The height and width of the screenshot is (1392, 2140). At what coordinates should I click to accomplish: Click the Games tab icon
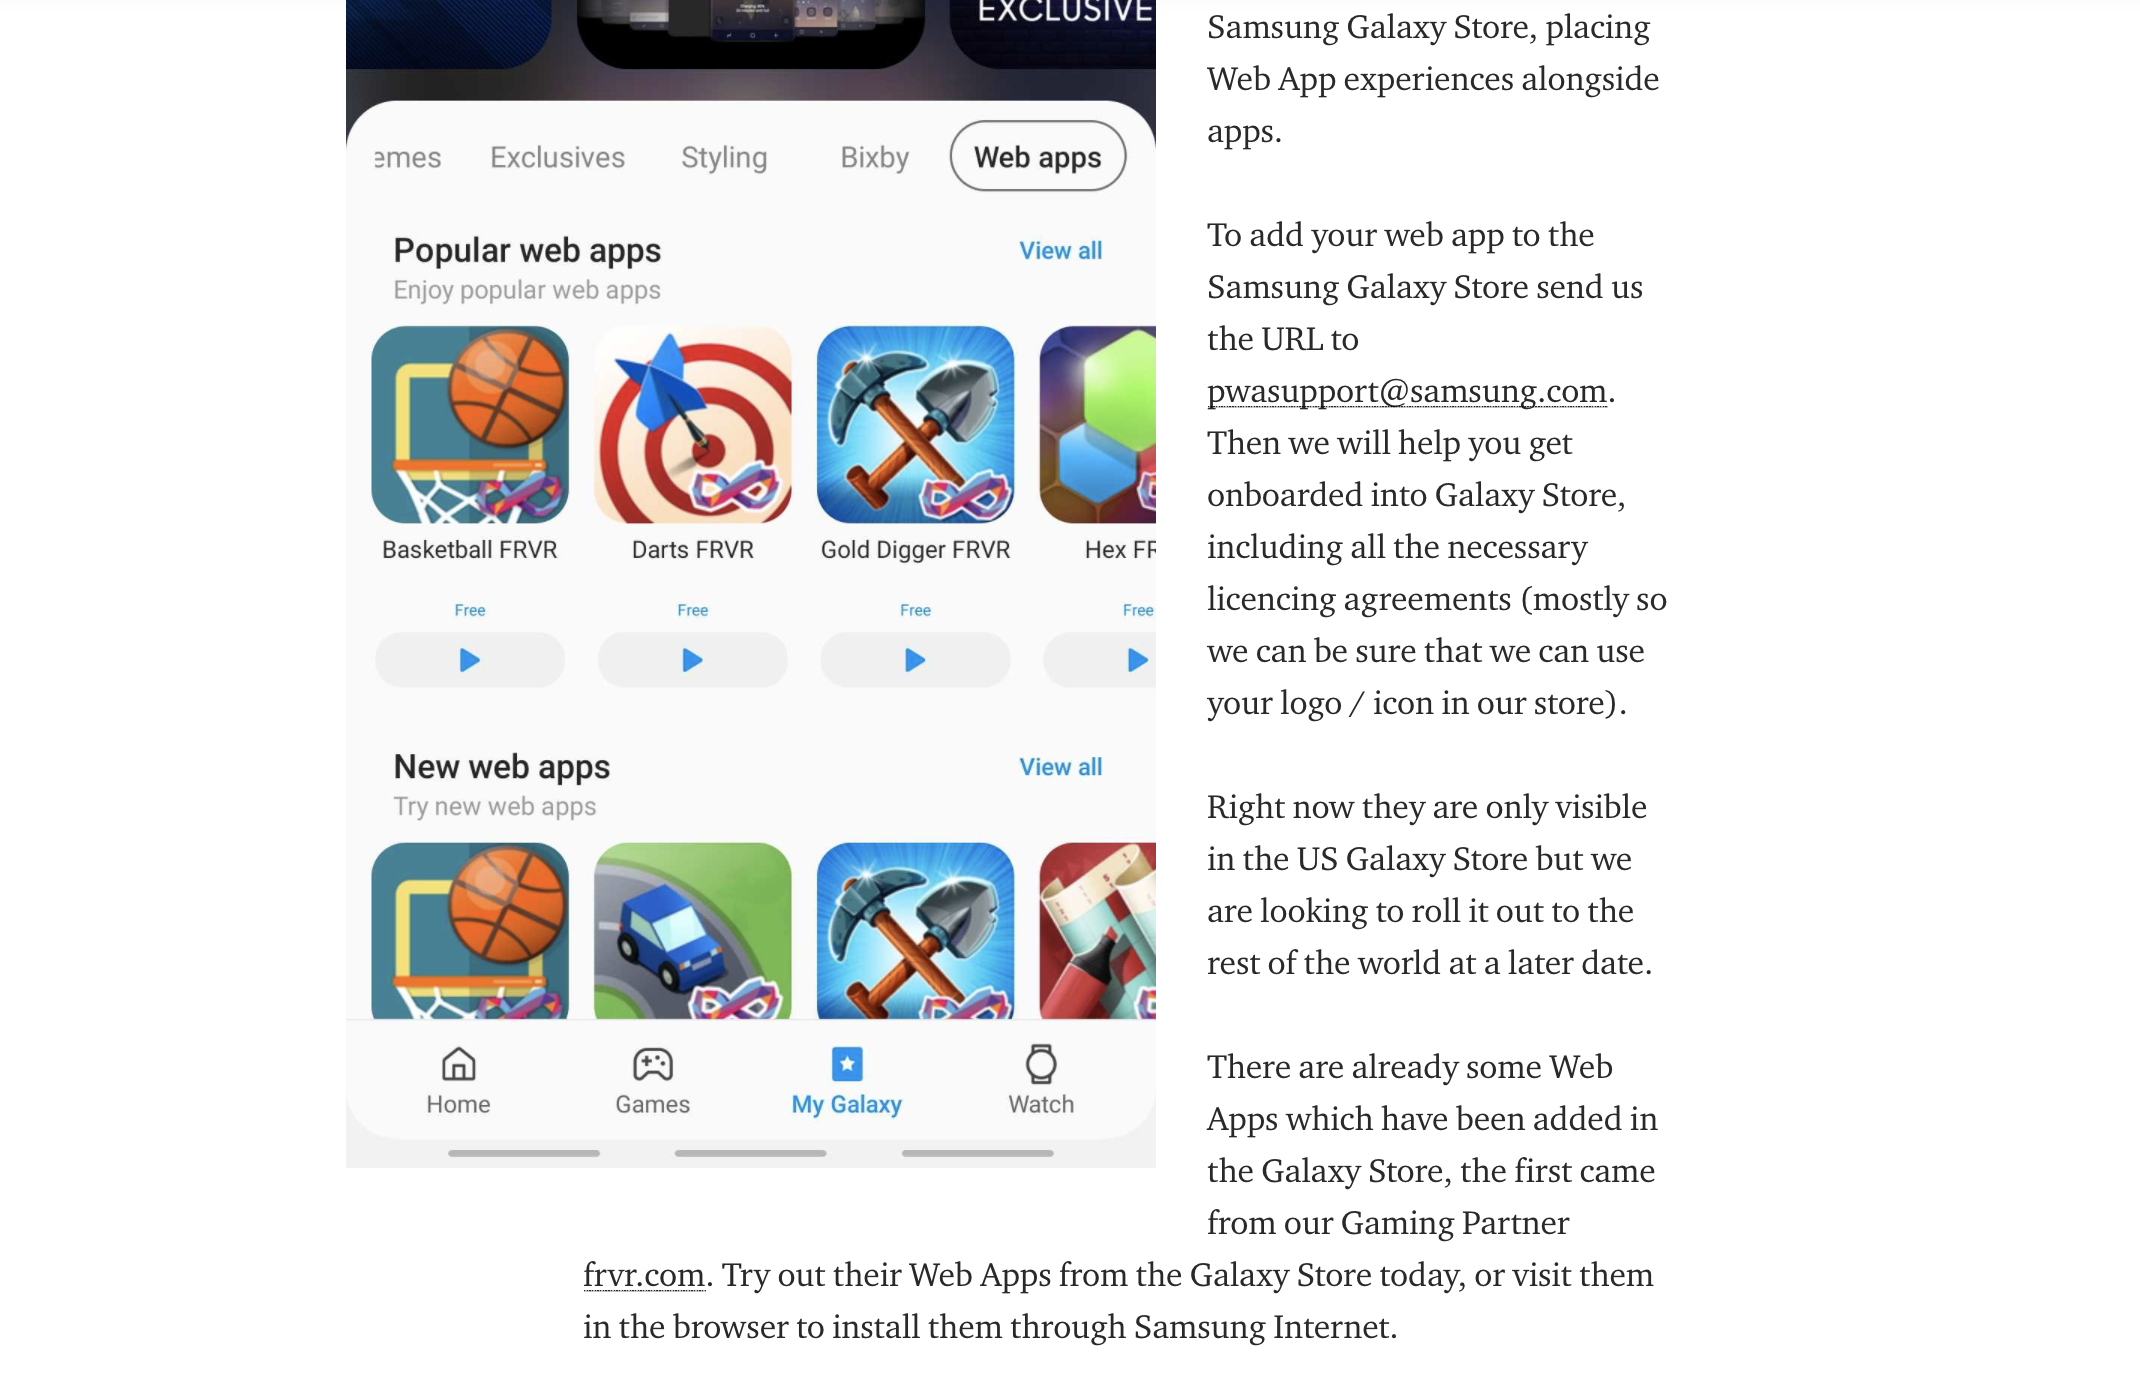[652, 1066]
